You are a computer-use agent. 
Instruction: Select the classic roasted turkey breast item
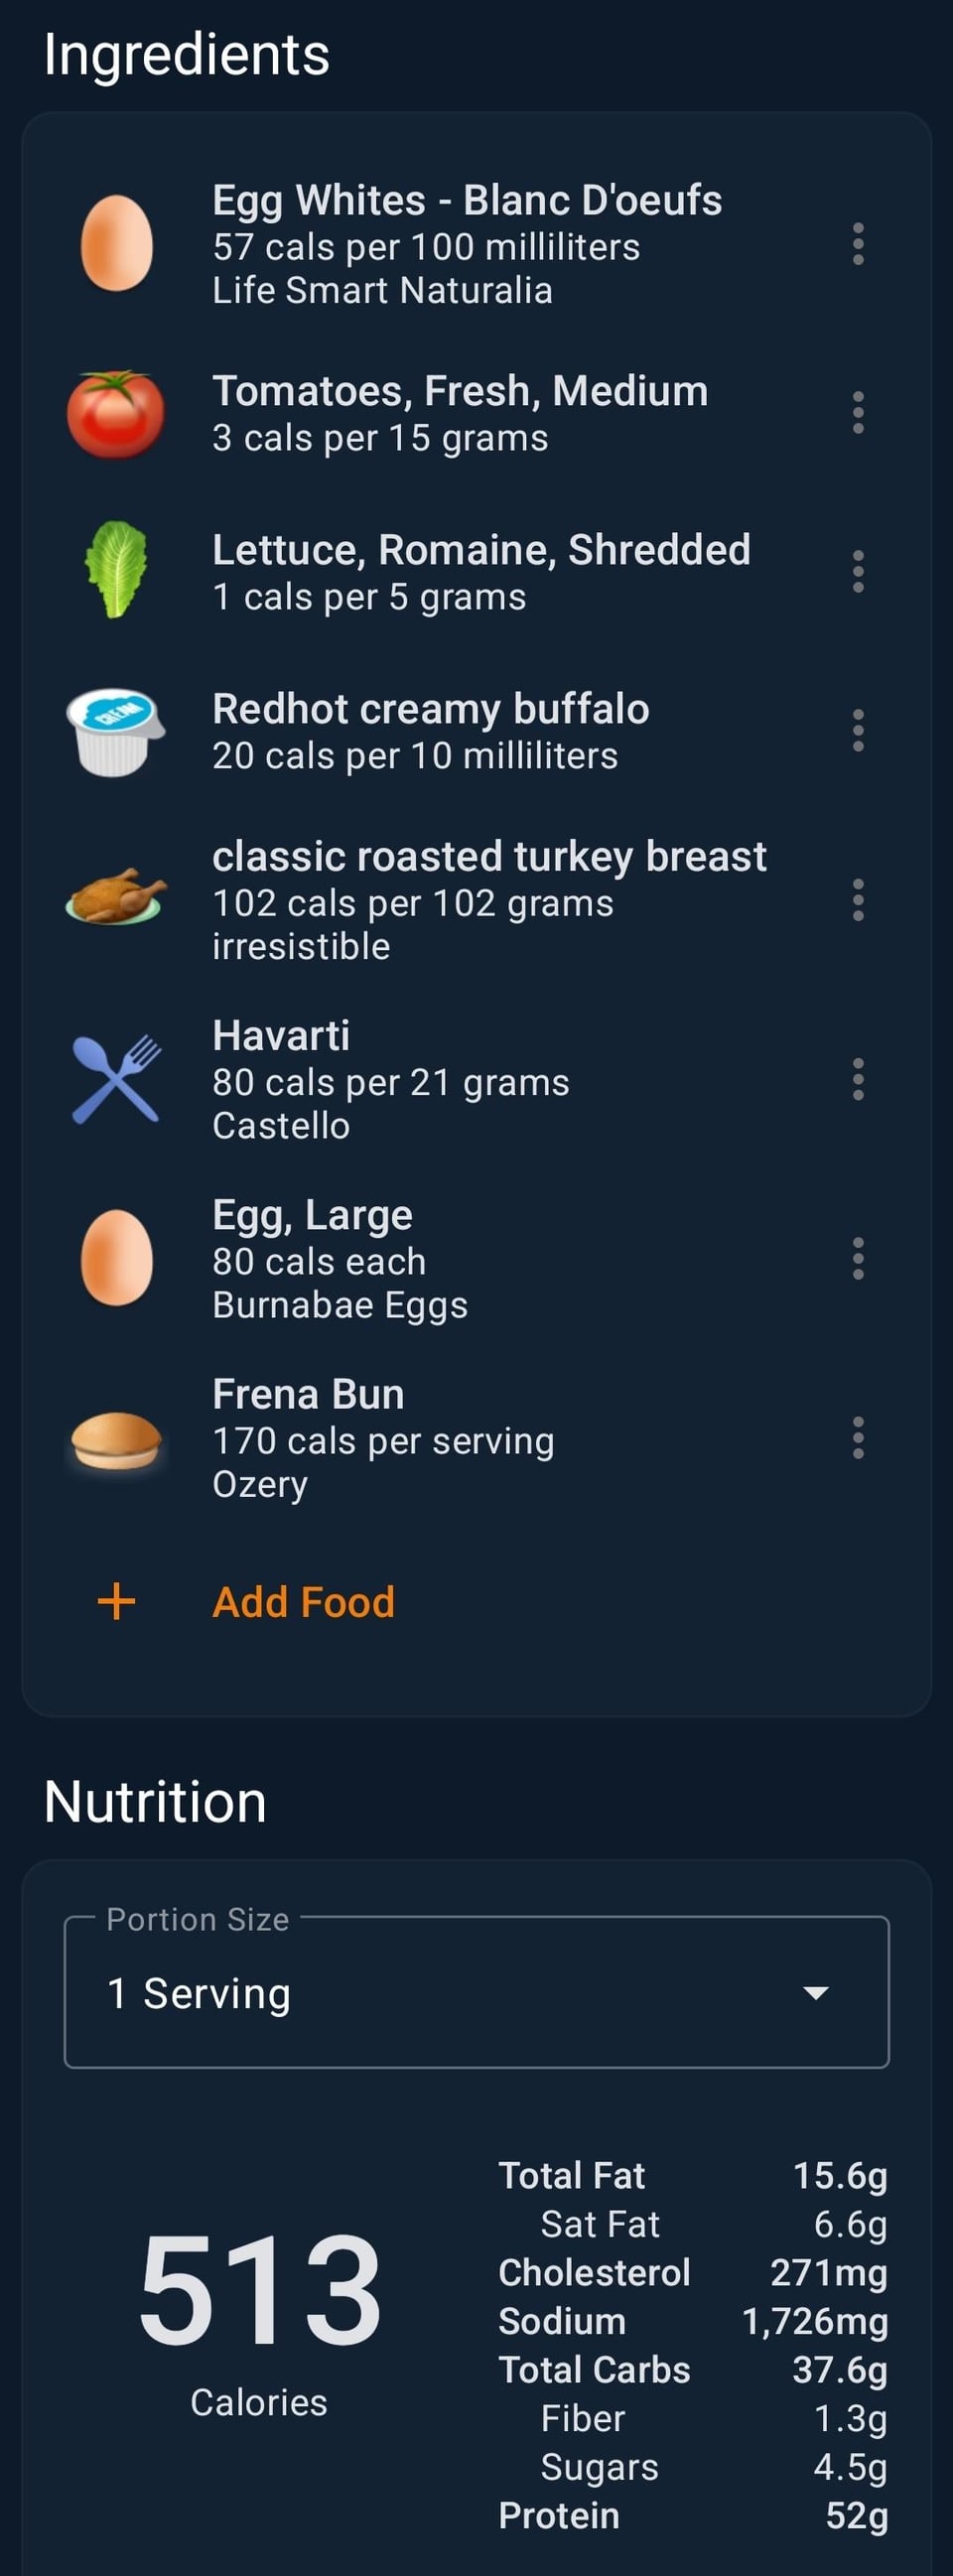click(488, 858)
